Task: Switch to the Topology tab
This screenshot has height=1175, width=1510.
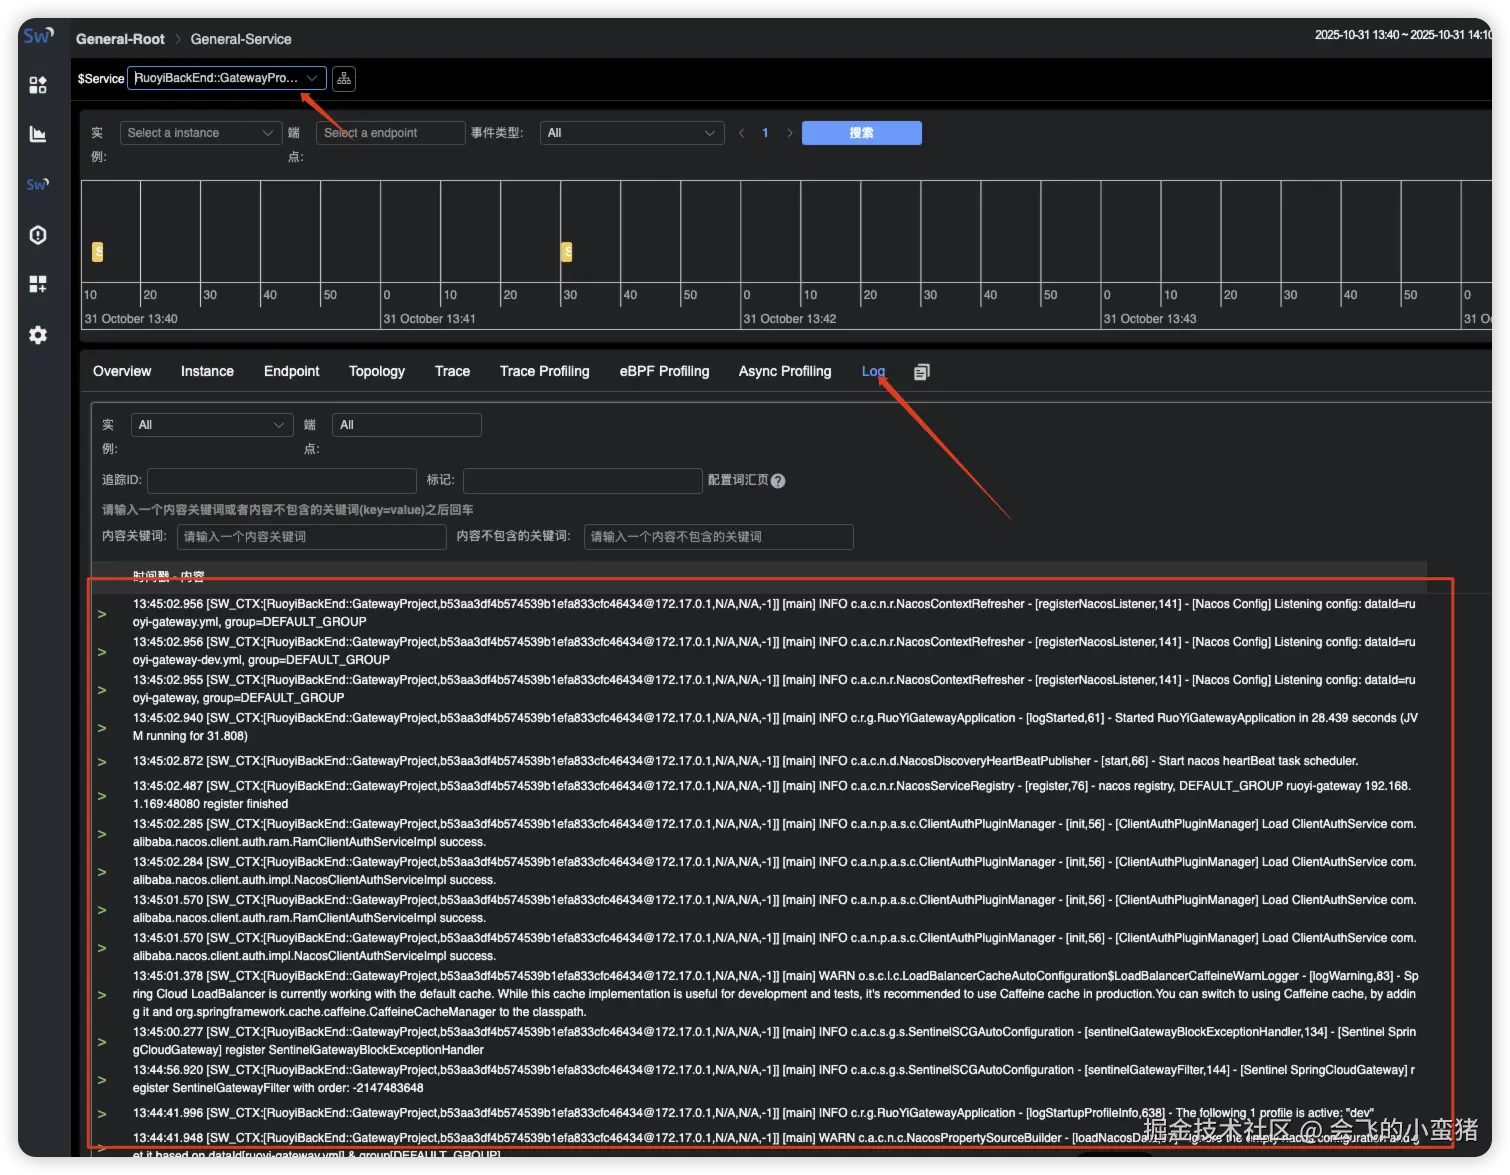Action: (377, 371)
